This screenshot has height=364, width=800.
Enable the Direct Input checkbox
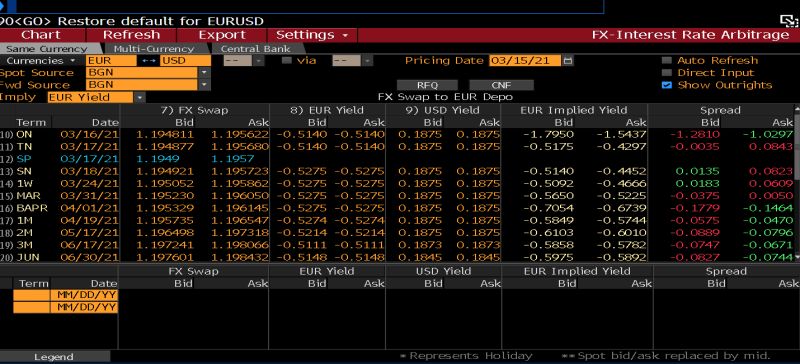point(666,73)
